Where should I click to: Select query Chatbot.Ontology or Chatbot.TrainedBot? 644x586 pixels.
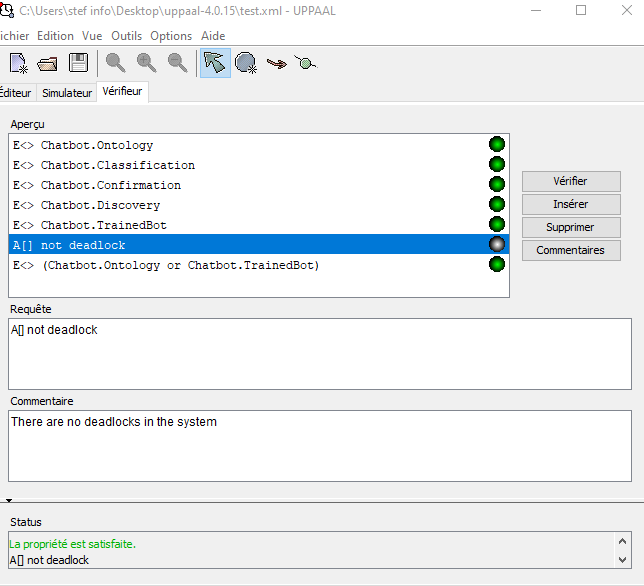(259, 265)
